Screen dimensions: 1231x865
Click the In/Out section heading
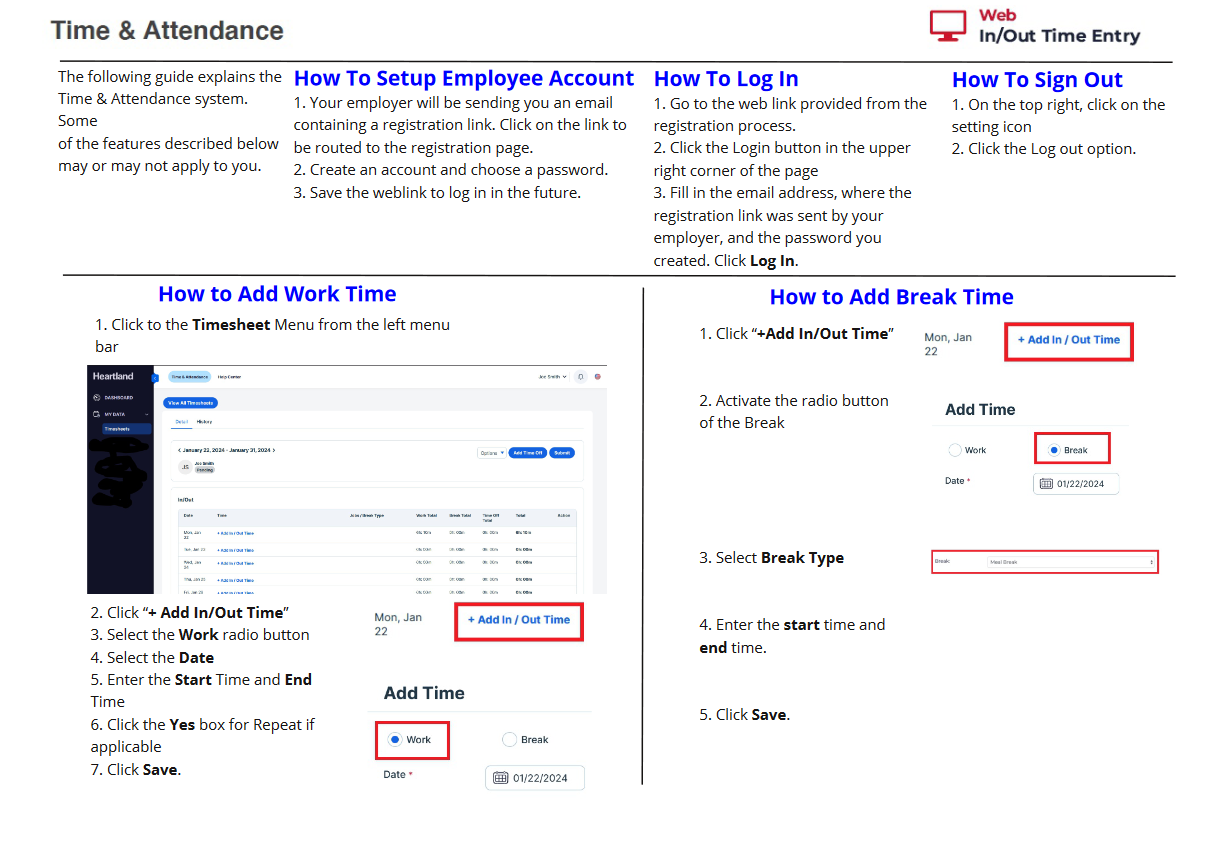pyautogui.click(x=185, y=500)
